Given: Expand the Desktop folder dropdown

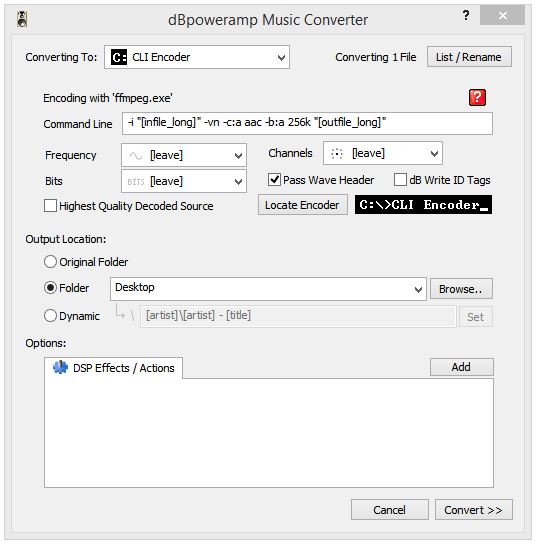Looking at the screenshot, I should point(418,289).
